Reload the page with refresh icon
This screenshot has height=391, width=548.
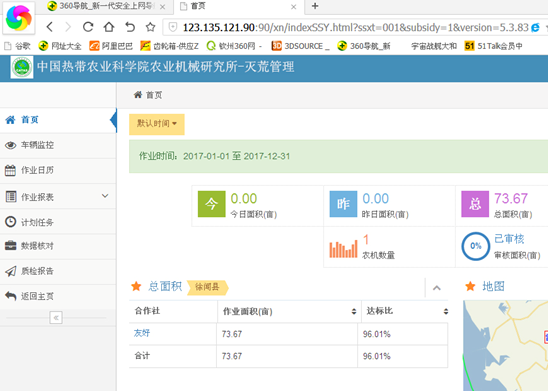click(x=88, y=27)
